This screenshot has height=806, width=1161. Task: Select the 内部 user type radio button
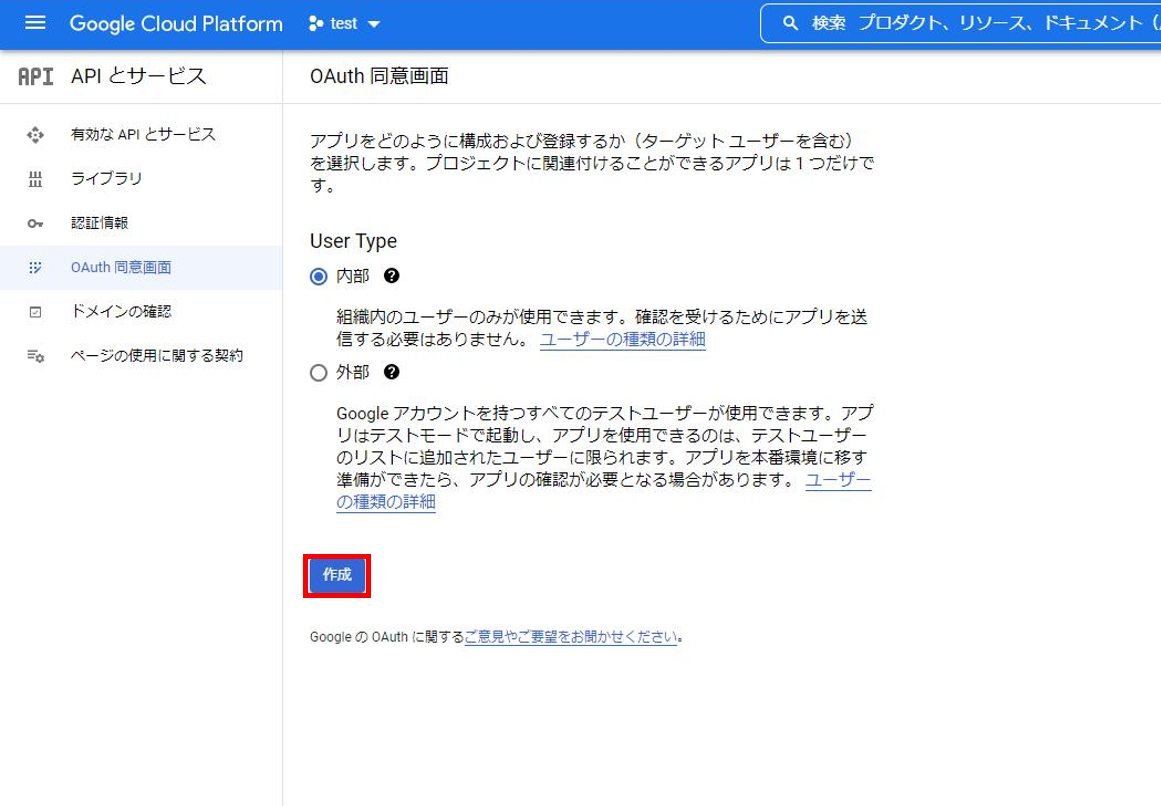click(317, 275)
